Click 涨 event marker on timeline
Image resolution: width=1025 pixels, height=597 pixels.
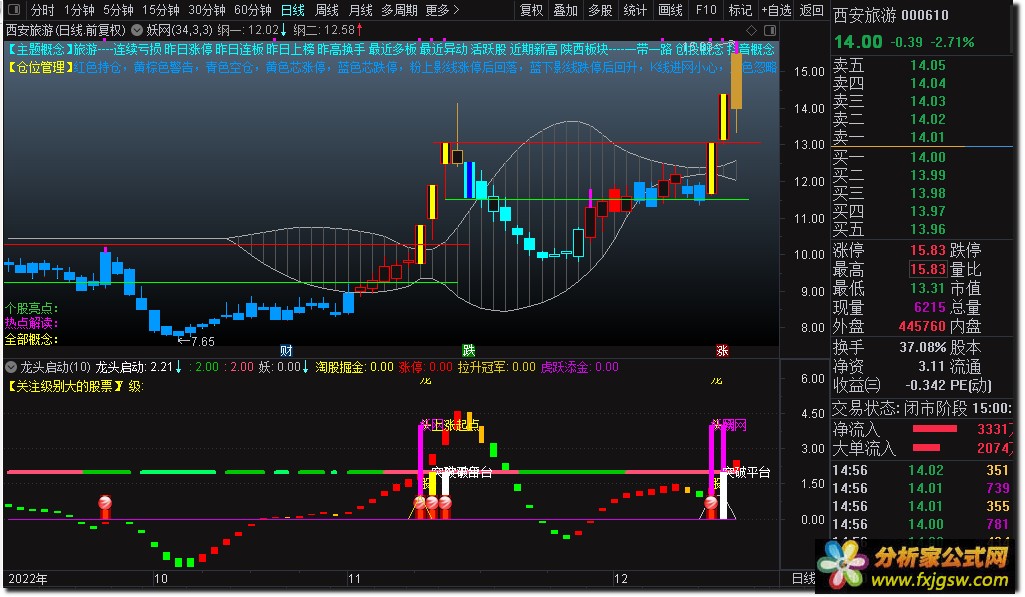point(722,351)
